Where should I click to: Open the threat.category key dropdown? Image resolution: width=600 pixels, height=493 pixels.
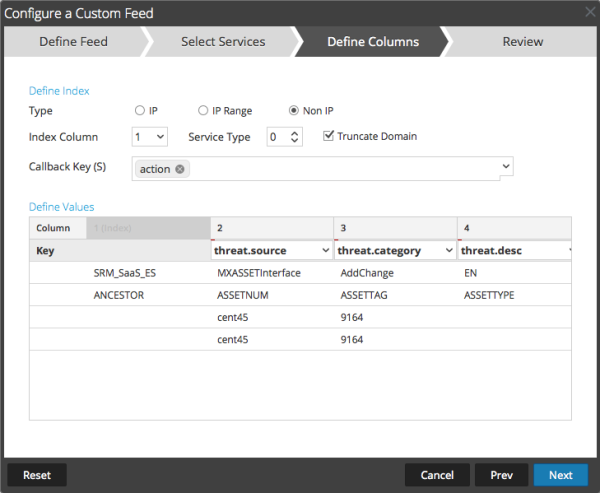tap(448, 250)
